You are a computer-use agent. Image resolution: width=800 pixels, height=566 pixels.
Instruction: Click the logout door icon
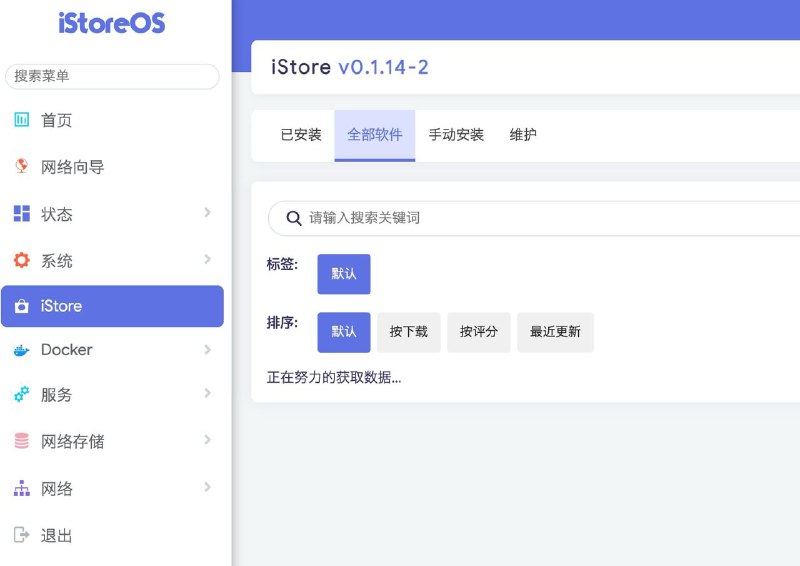[21, 534]
